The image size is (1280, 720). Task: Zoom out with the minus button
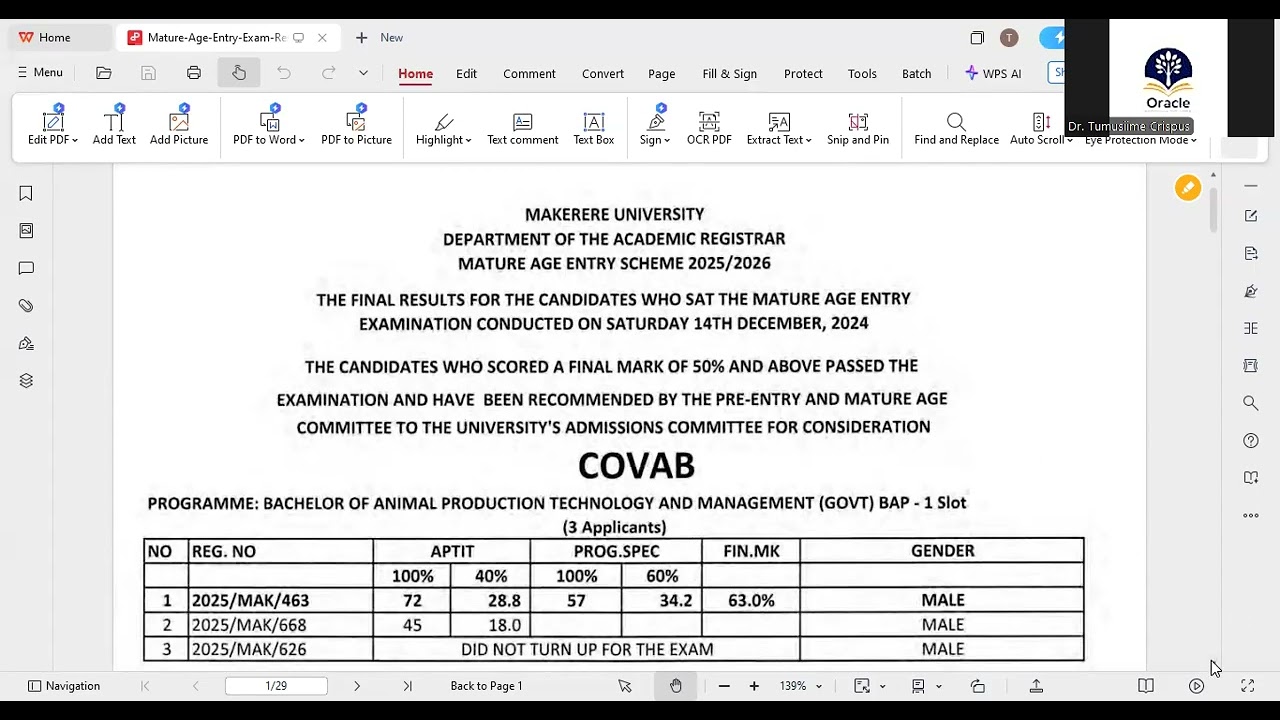[724, 686]
